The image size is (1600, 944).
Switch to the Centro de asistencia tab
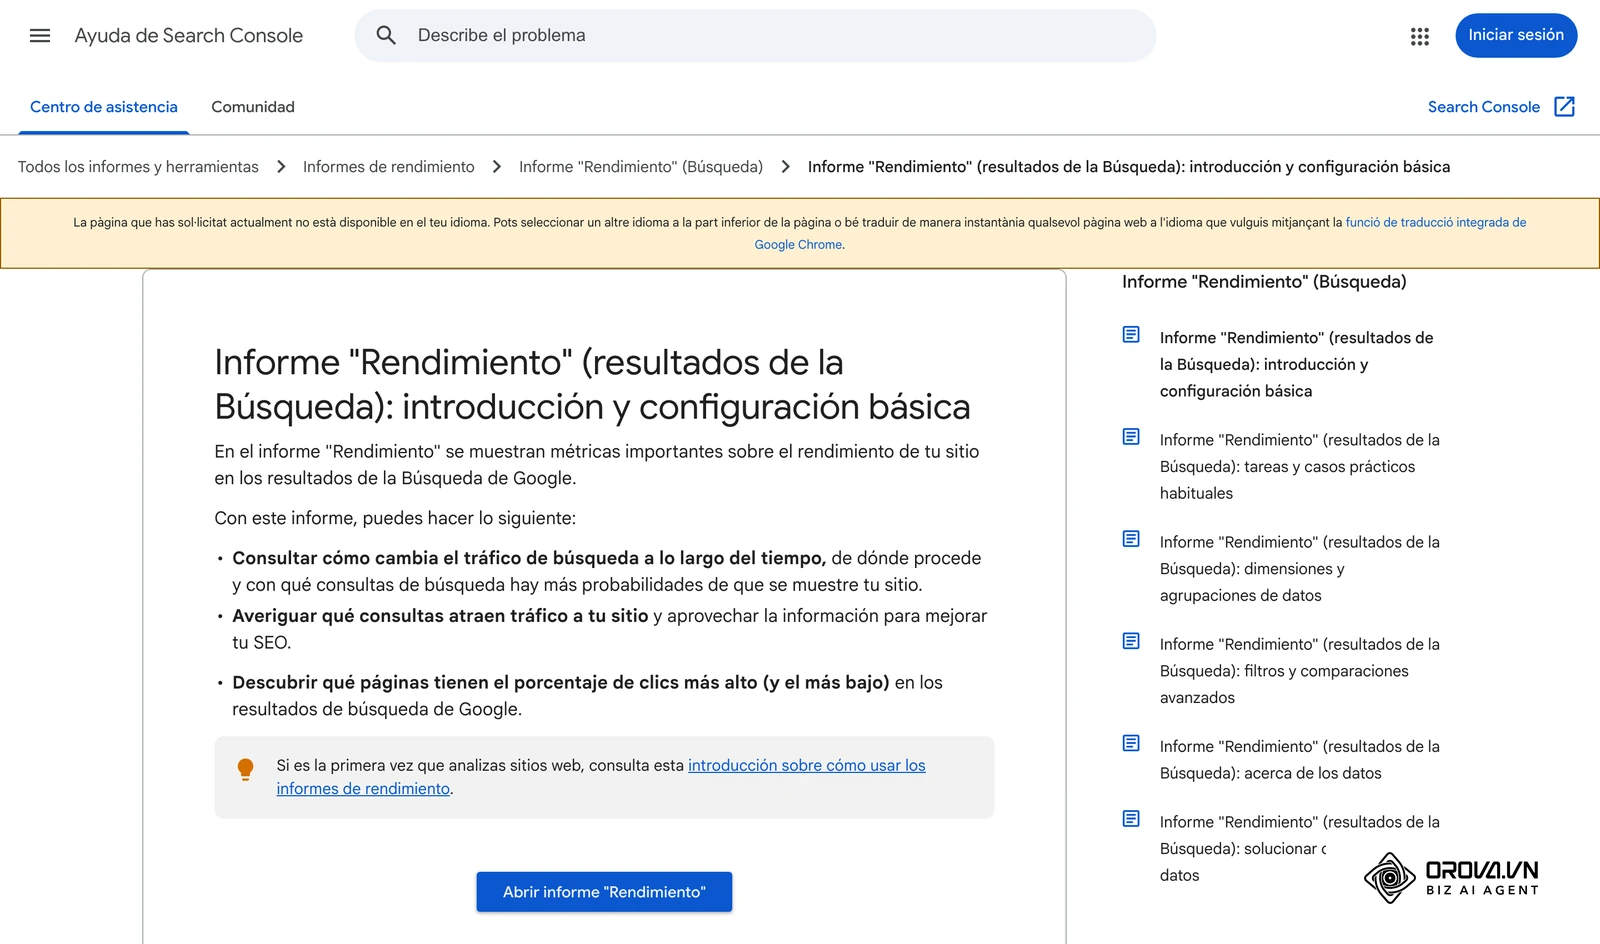(x=104, y=107)
